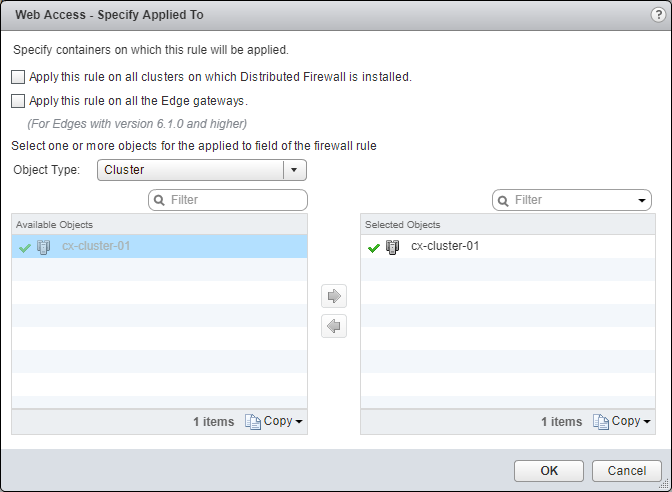
Task: Focus the Selected Objects Filter field
Action: 570,200
